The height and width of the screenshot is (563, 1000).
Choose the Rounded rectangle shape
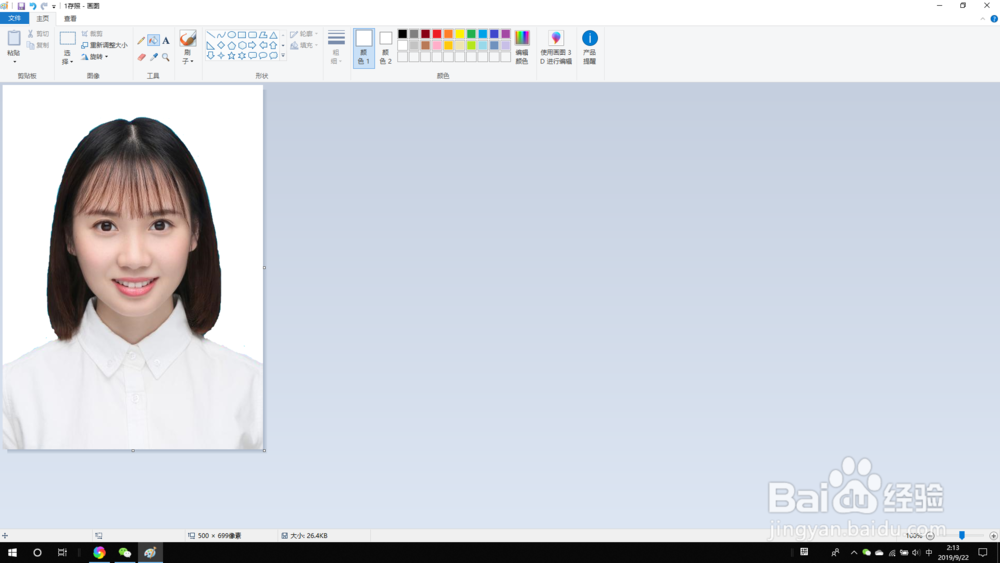point(252,35)
